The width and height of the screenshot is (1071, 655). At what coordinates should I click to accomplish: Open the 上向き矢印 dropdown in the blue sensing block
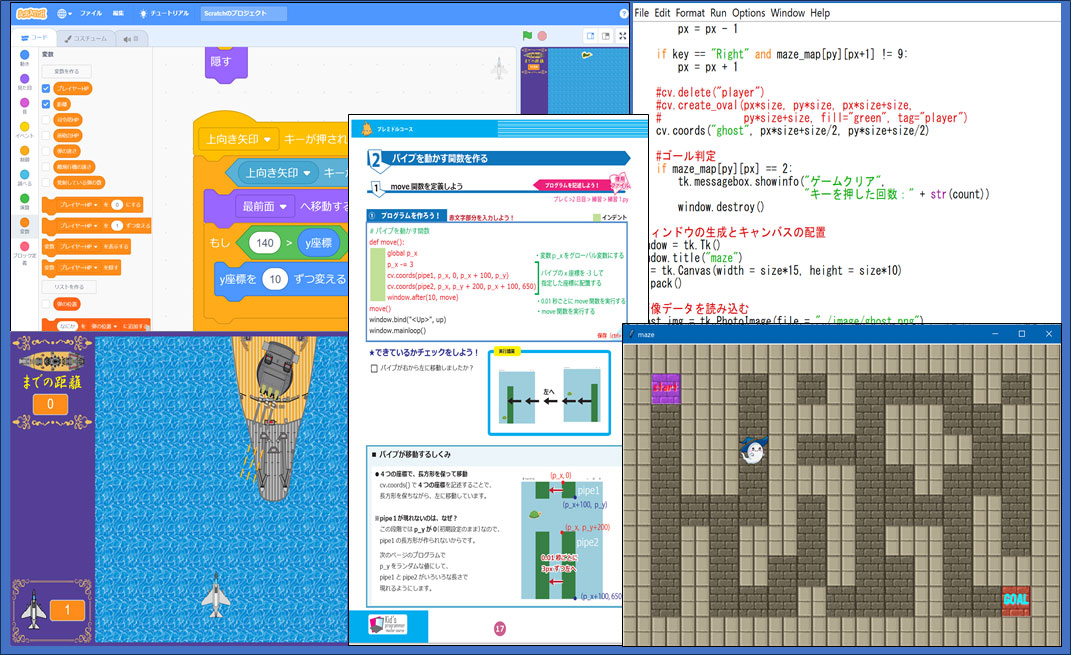tap(278, 173)
